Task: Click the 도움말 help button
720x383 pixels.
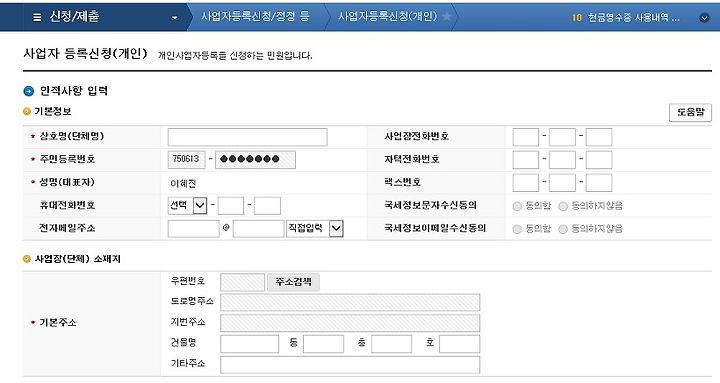Action: tap(690, 113)
